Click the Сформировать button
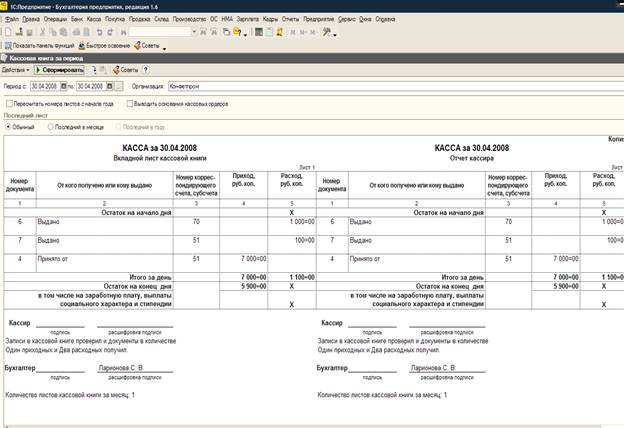Screen dimensions: 624x428 pyautogui.click(x=59, y=71)
